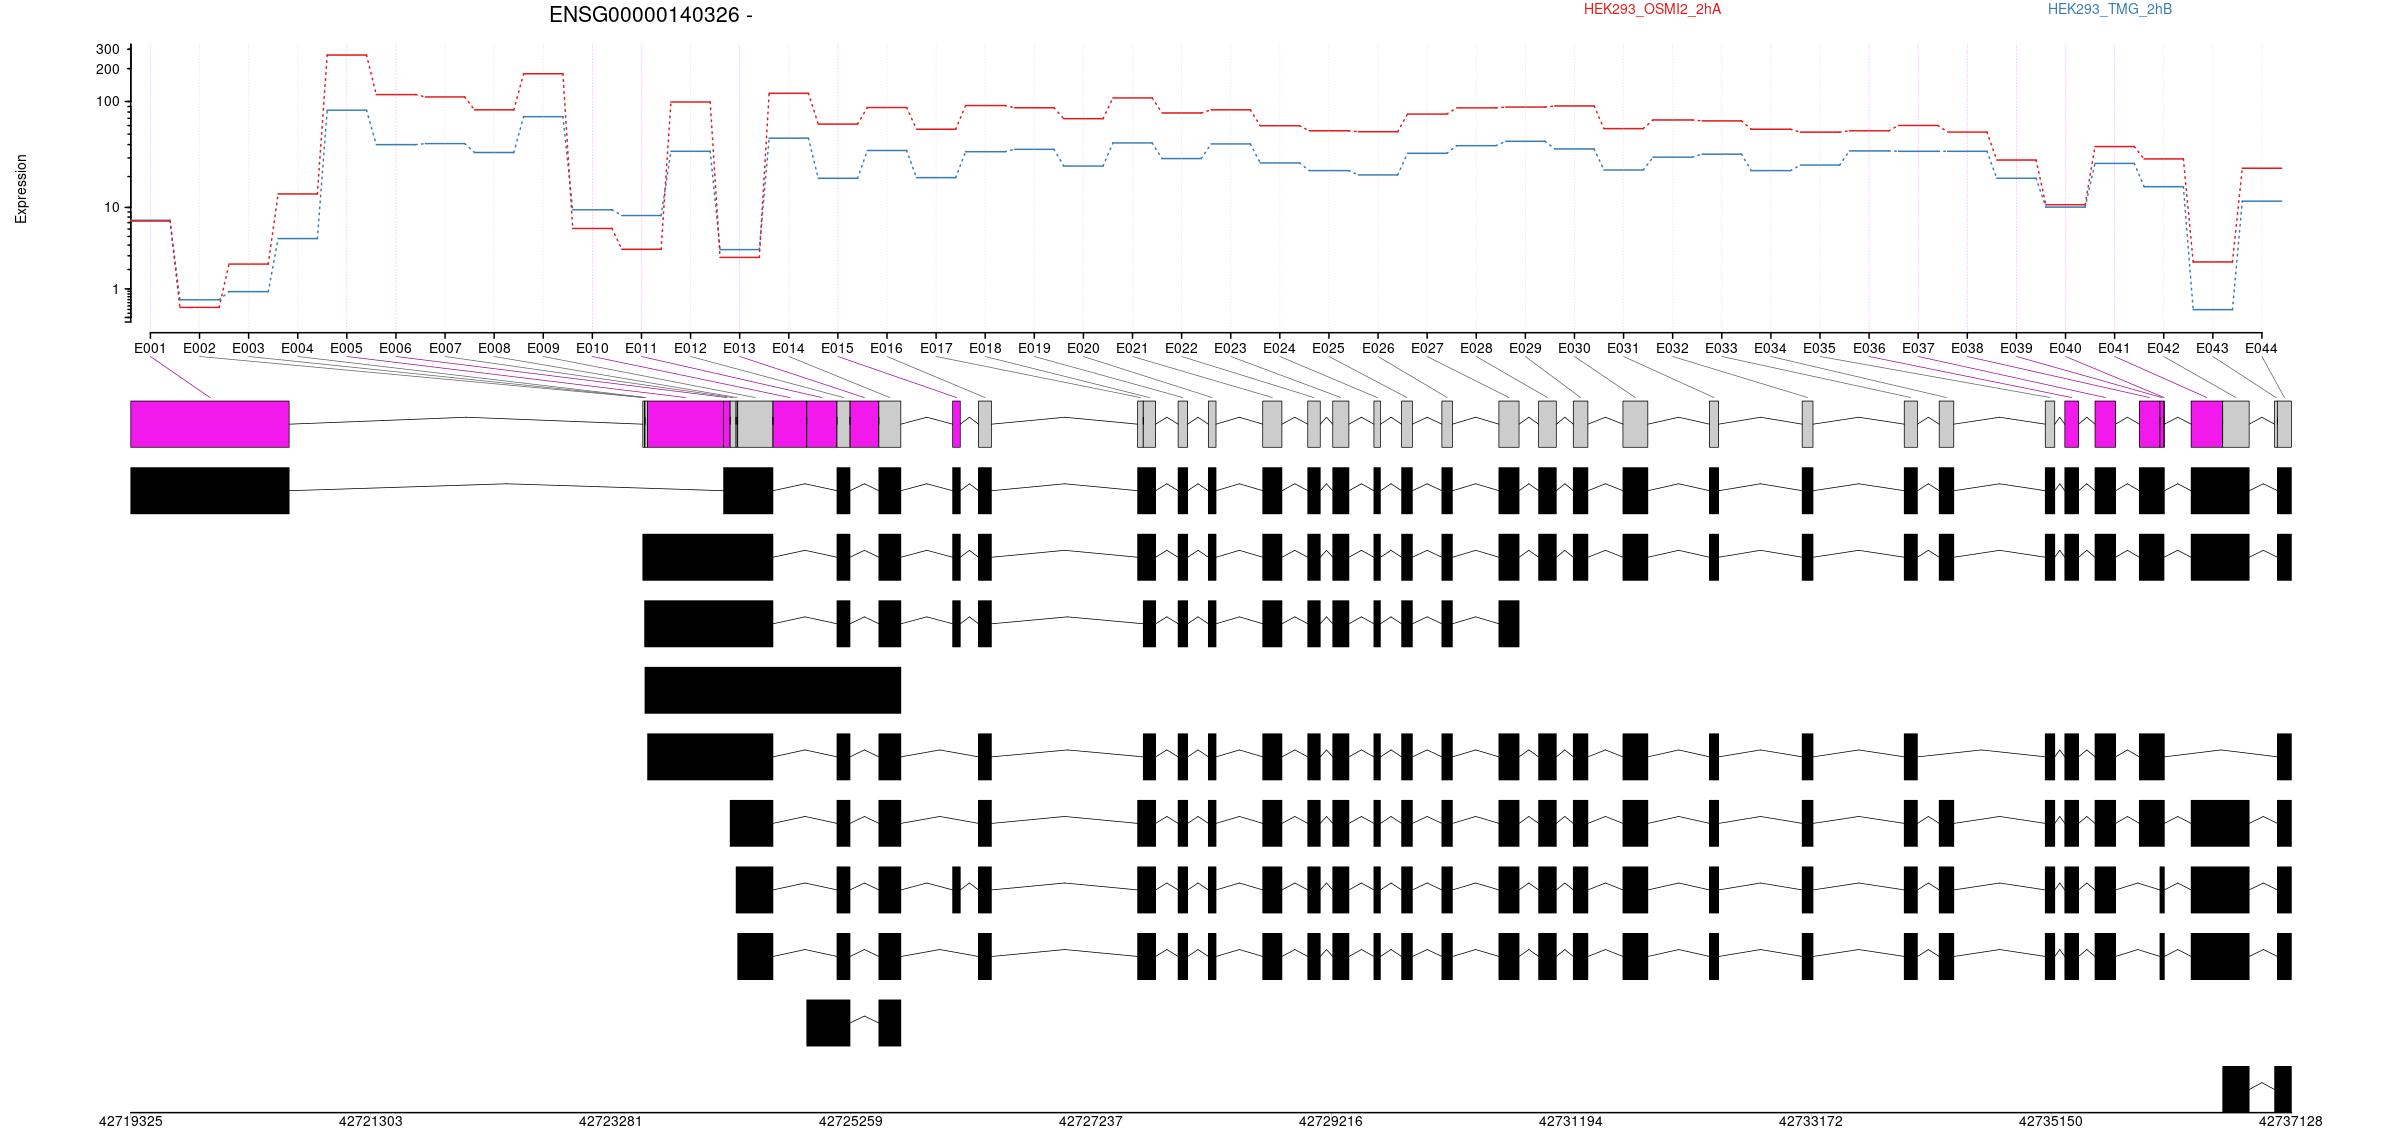2400x1140 pixels.
Task: Click exon label E026
Action: tap(1378, 348)
